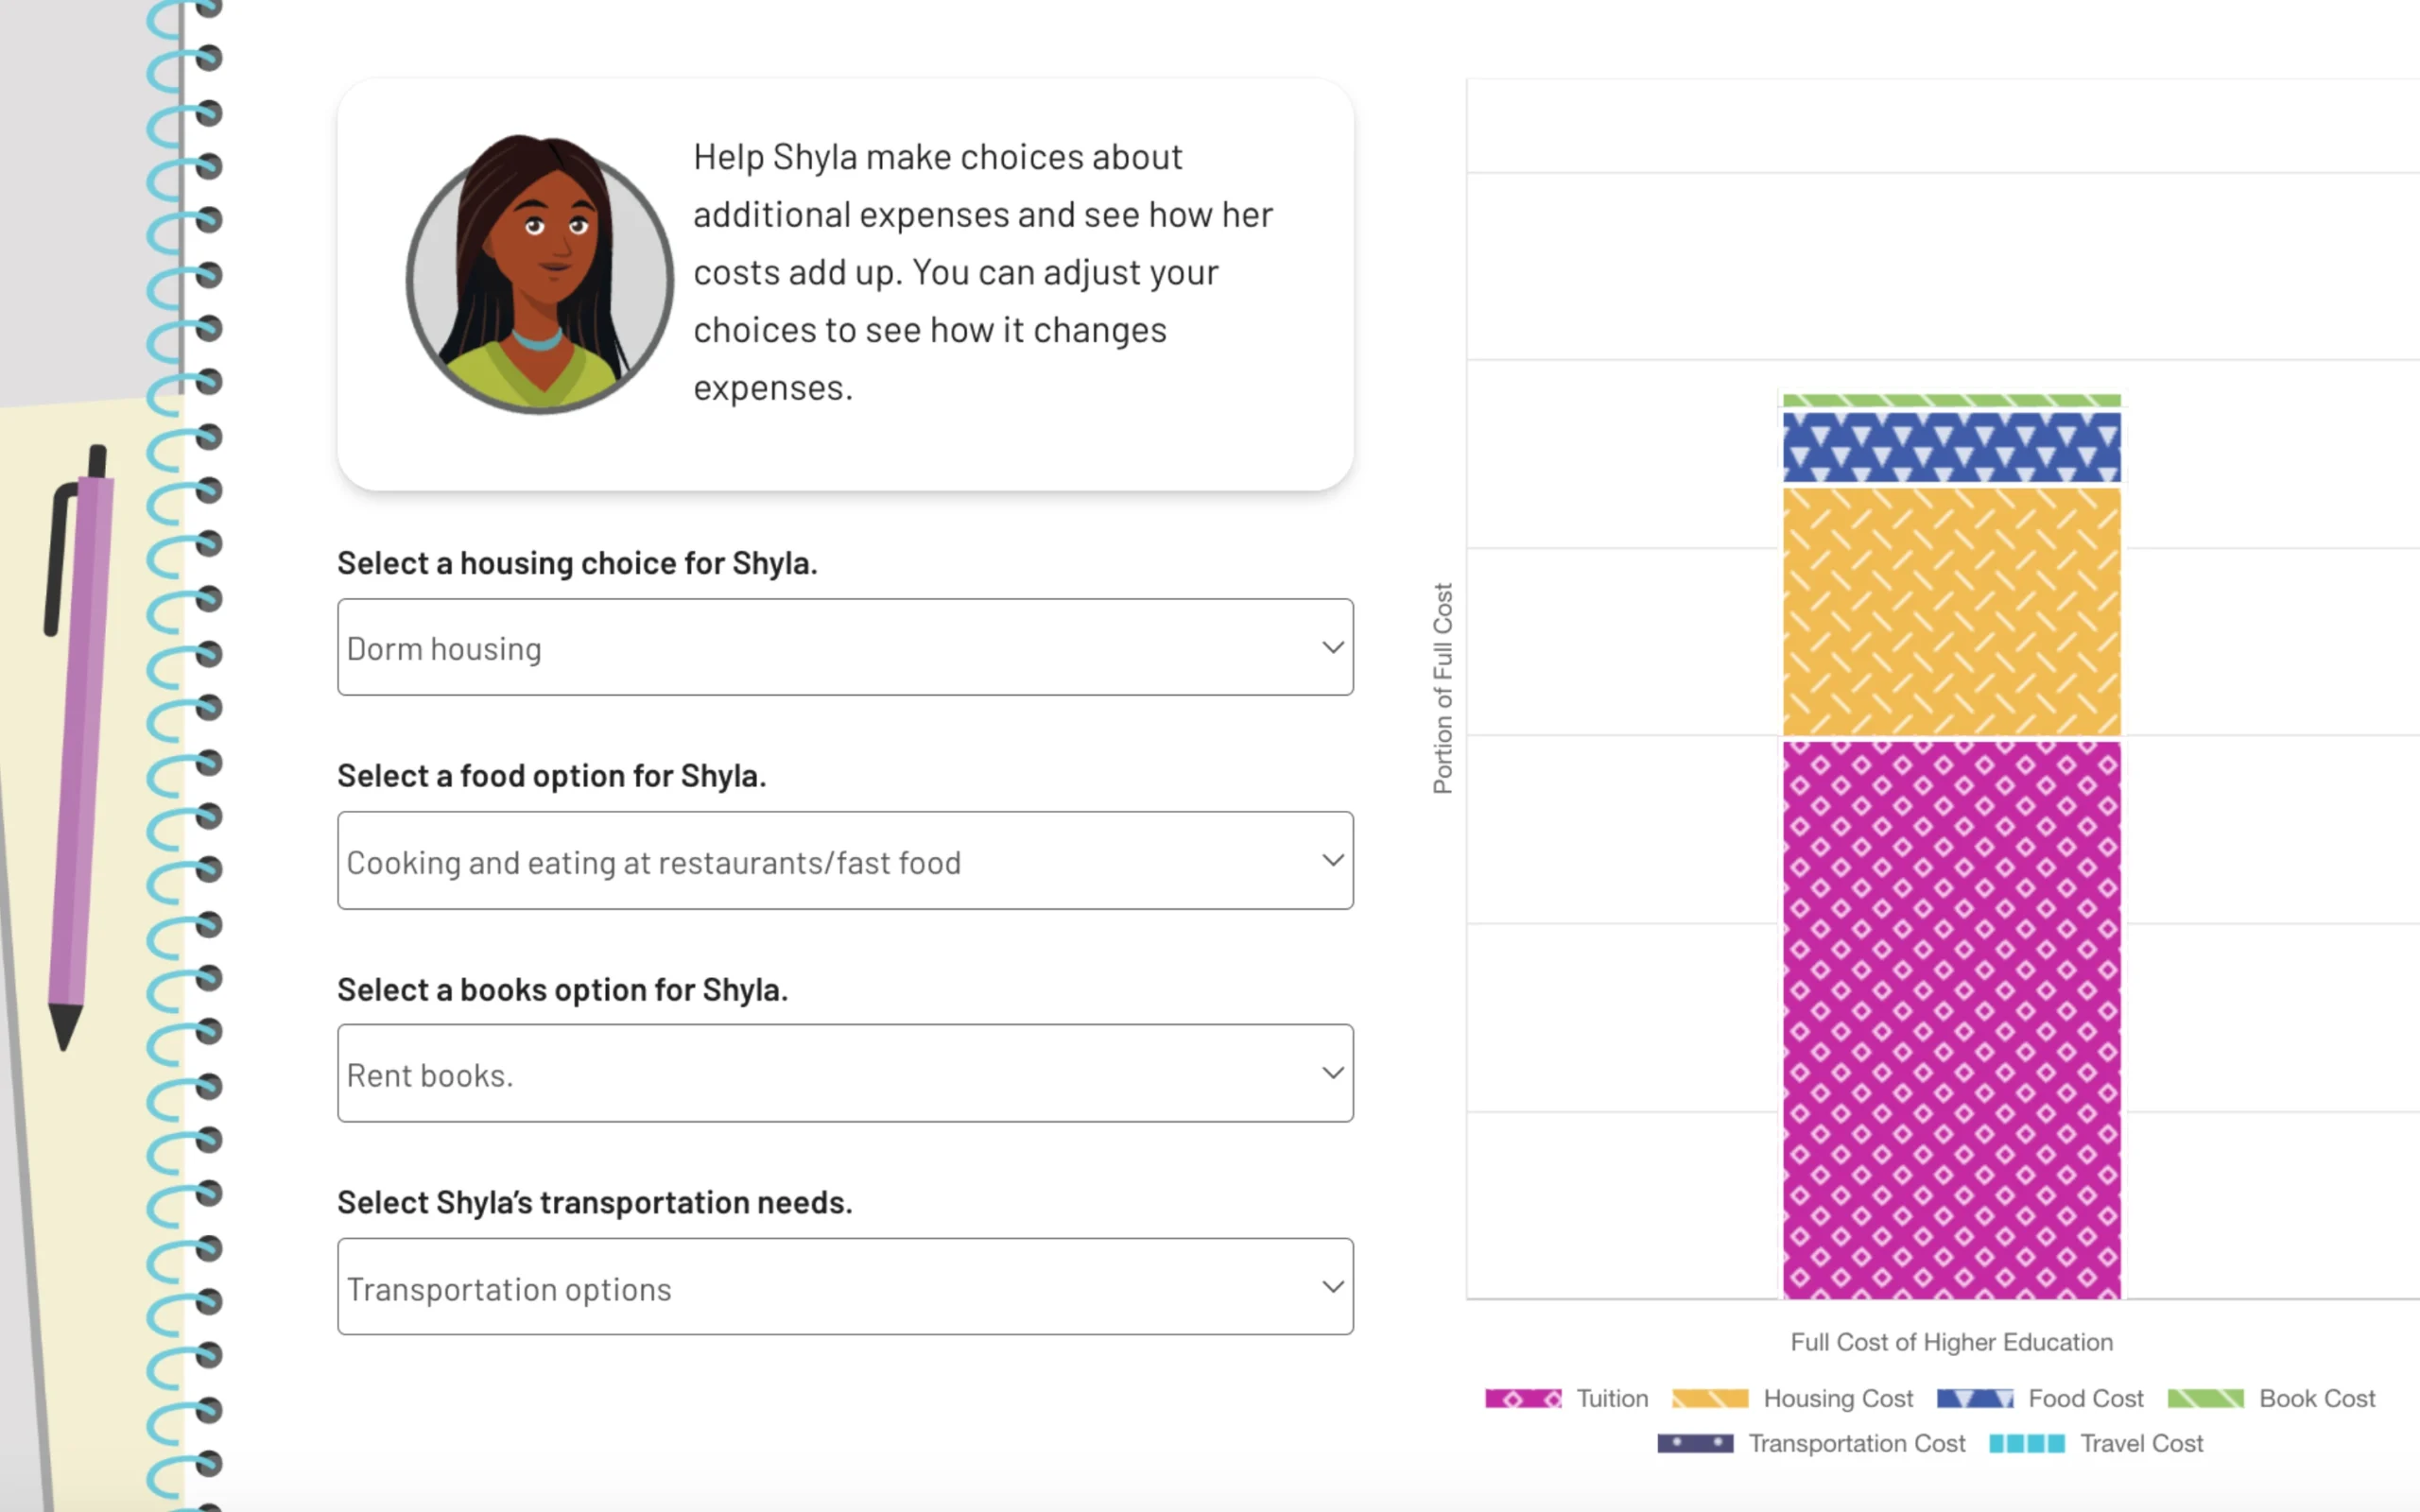Click the pink Tuition legend swatch
The height and width of the screenshot is (1512, 2420).
tap(1522, 1398)
